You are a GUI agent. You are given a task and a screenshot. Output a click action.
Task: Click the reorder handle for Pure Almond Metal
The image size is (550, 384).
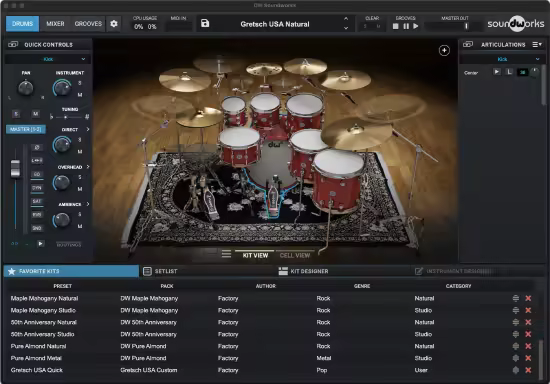pyautogui.click(x=516, y=358)
